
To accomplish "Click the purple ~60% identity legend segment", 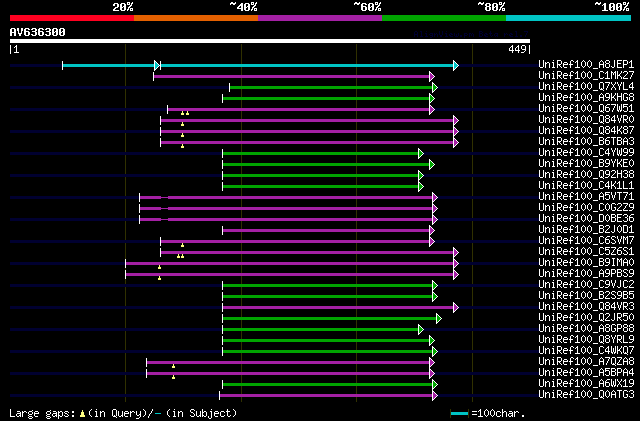I will point(320,18).
